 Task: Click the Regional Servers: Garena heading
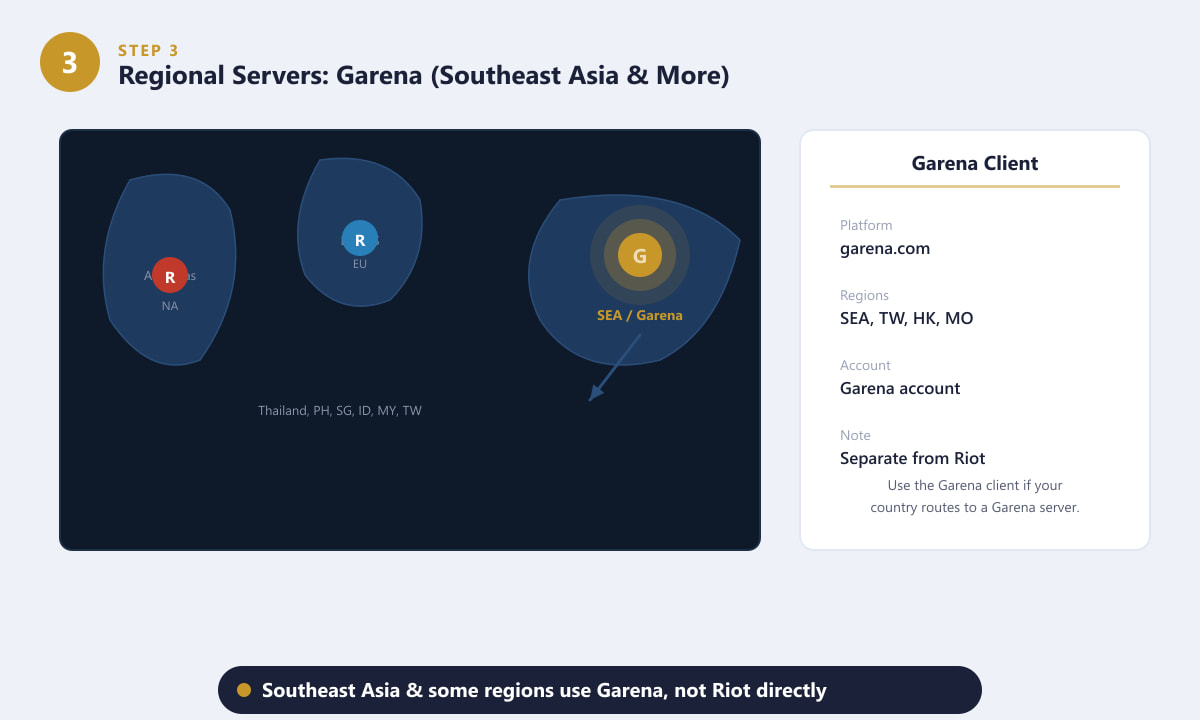424,75
